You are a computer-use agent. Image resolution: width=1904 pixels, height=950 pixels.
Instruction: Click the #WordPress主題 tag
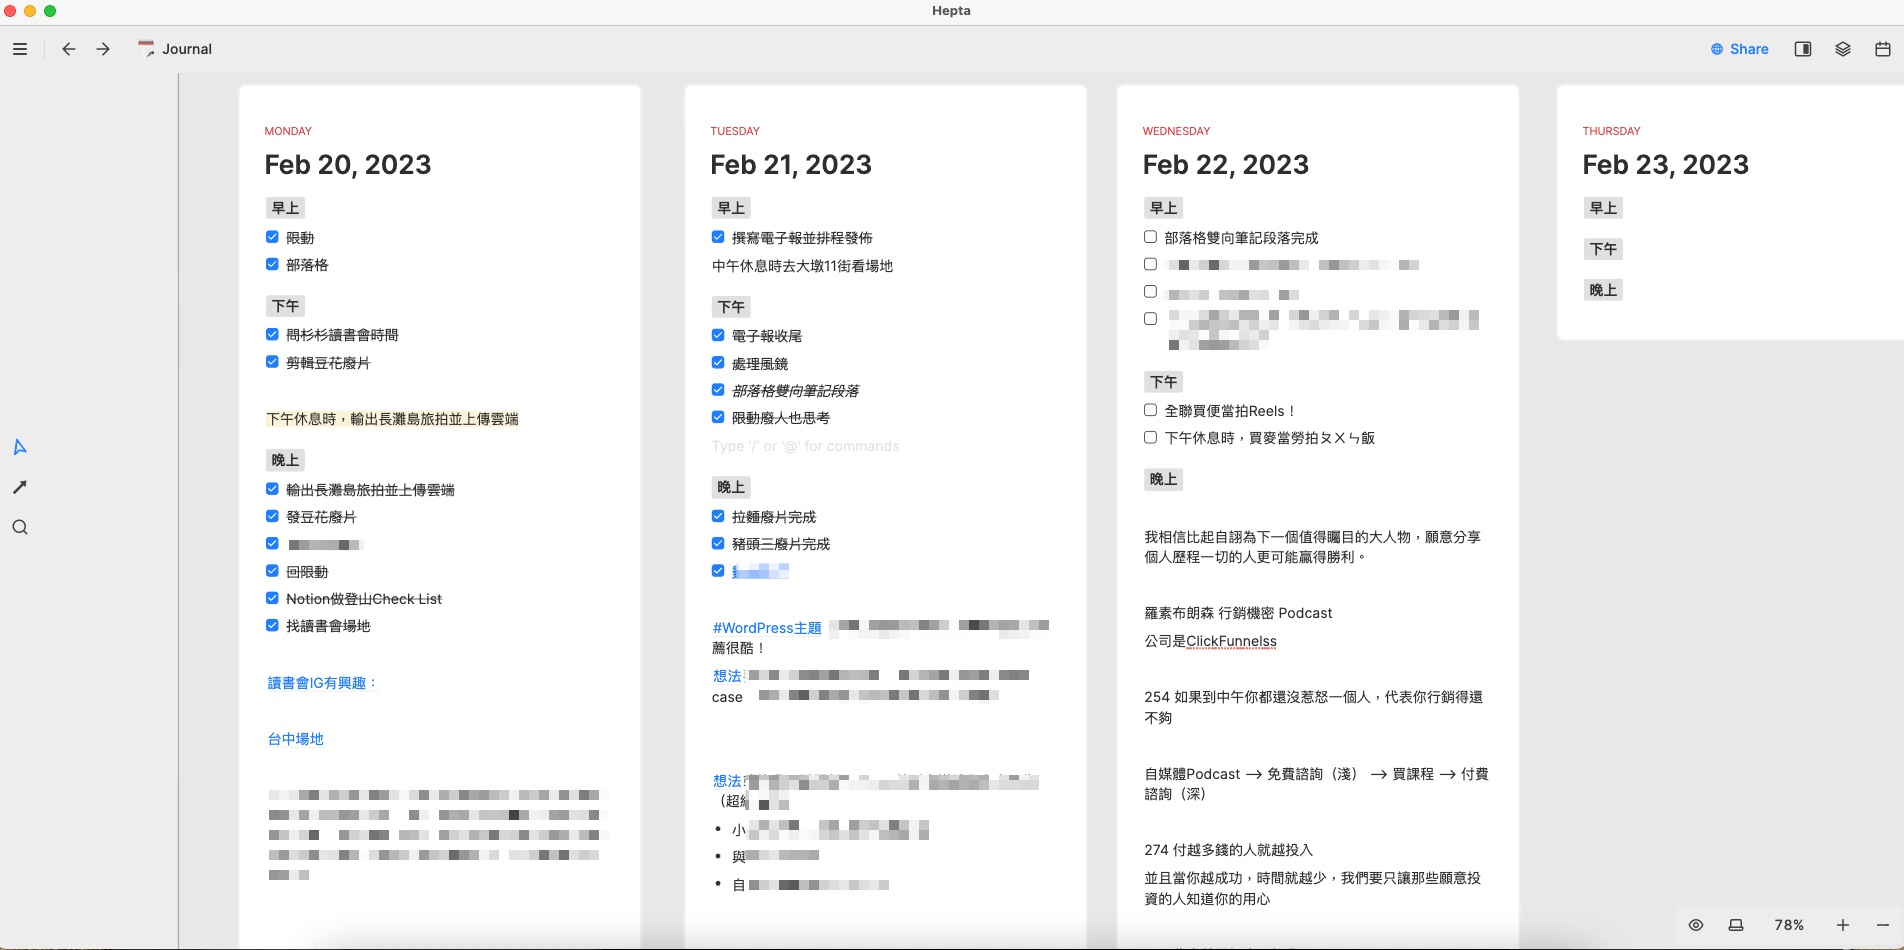(766, 628)
